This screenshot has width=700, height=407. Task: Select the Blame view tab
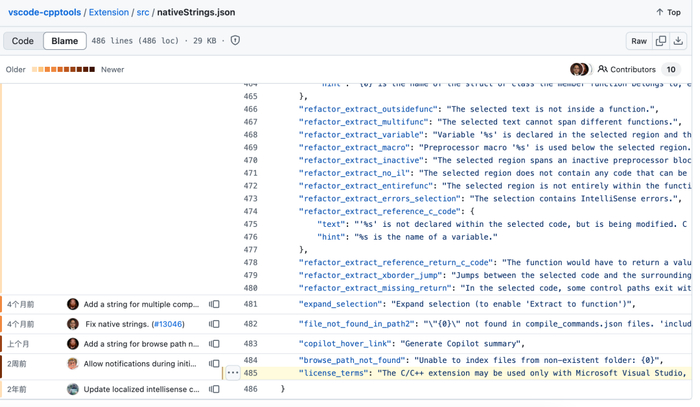[x=64, y=41]
